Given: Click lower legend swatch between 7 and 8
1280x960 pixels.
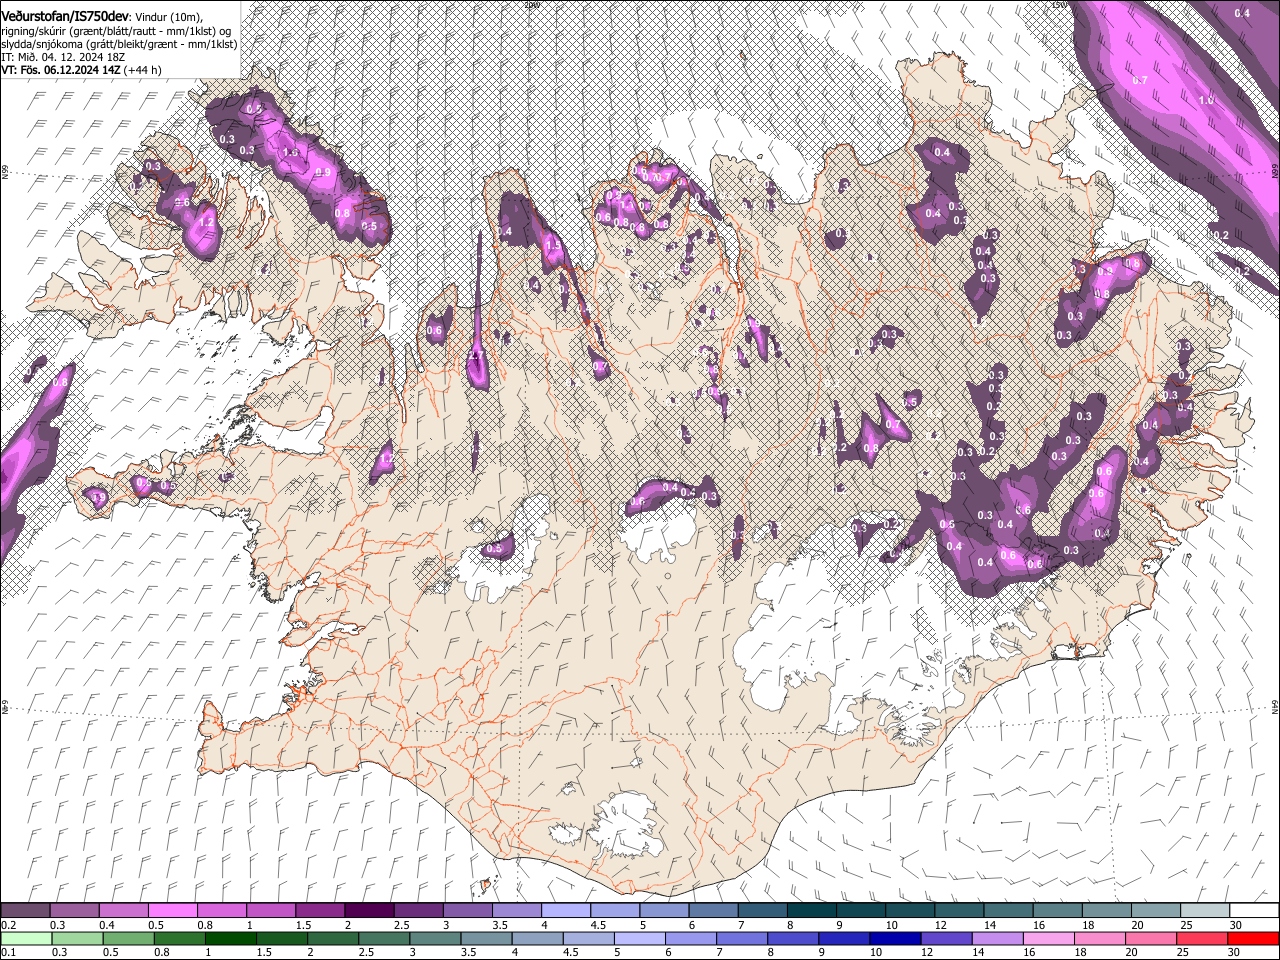Looking at the screenshot, I should click(x=742, y=939).
